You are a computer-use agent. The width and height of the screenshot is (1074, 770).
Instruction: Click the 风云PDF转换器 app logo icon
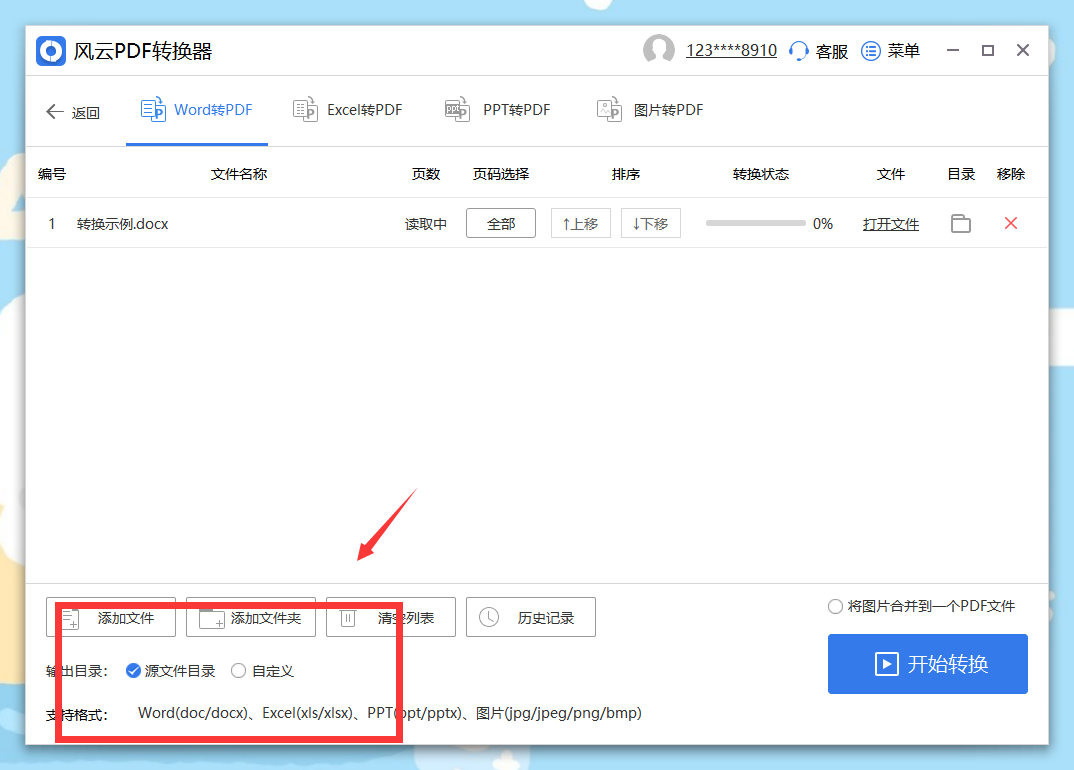click(x=51, y=51)
